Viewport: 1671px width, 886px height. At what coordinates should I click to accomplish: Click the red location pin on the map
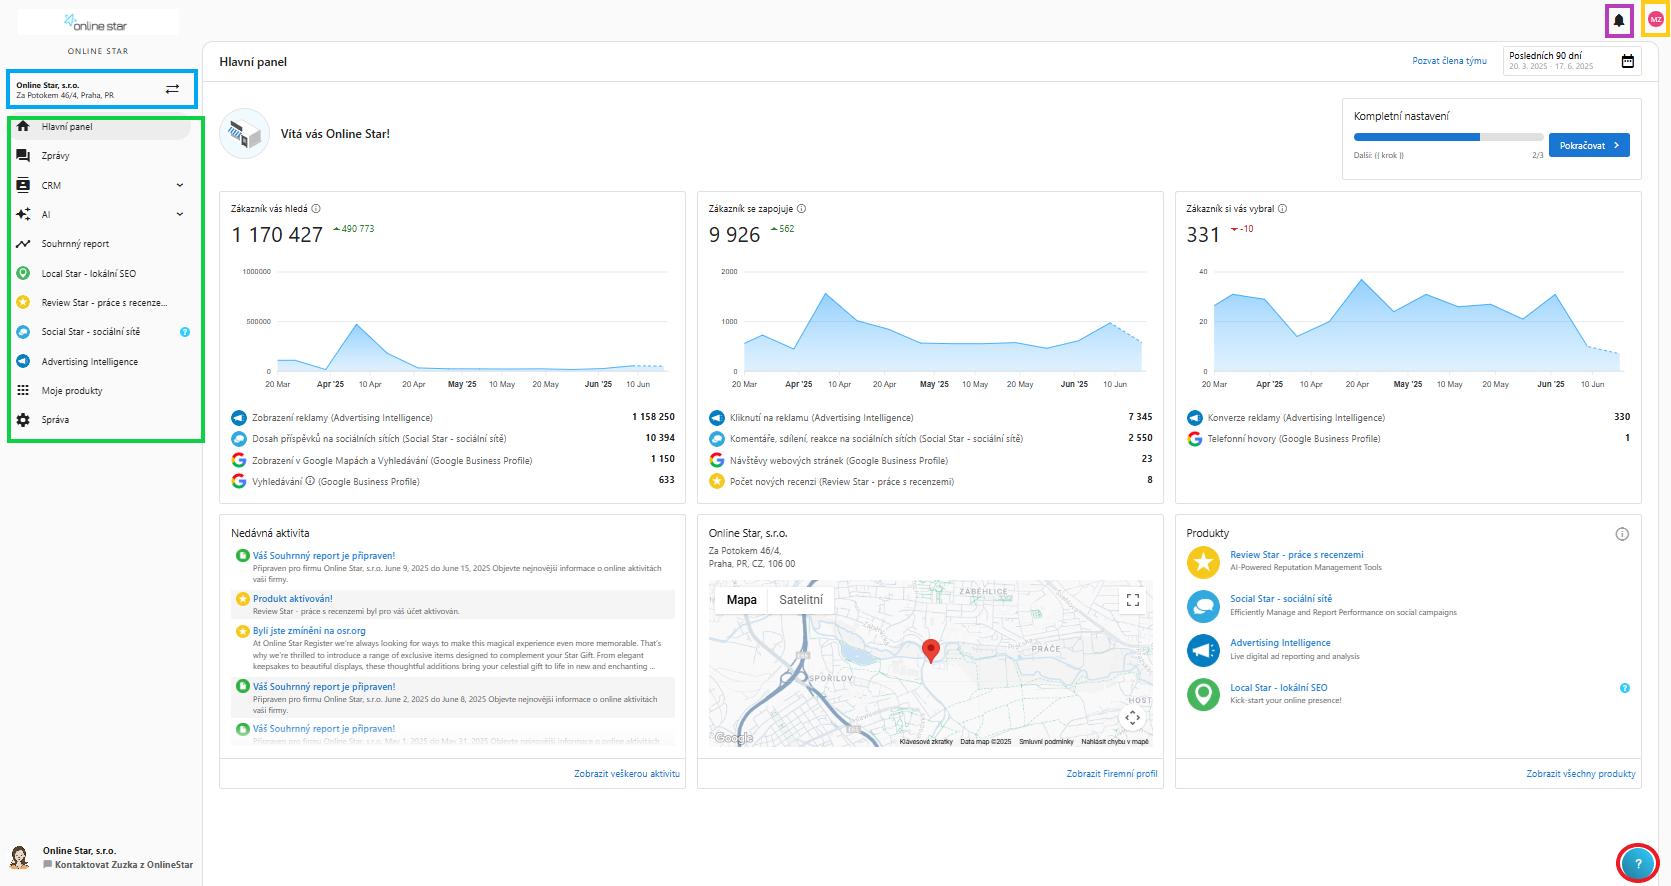tap(931, 651)
